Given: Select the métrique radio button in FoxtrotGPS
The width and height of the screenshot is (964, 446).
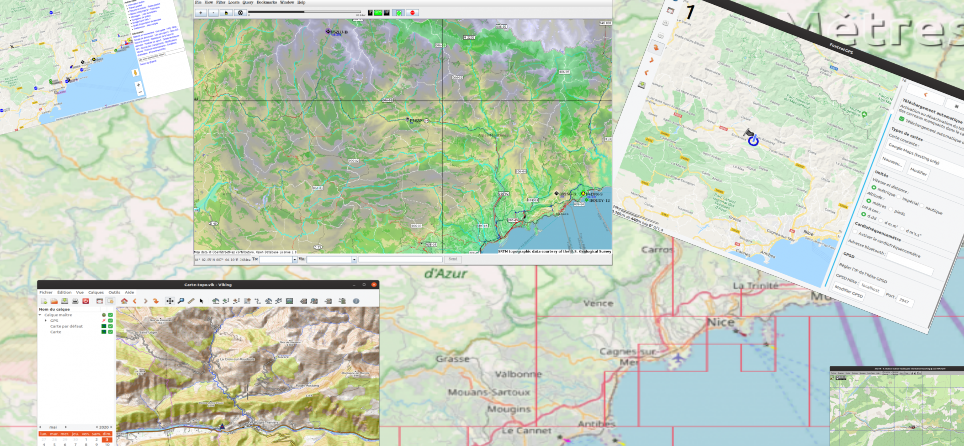Looking at the screenshot, I should 874,188.
